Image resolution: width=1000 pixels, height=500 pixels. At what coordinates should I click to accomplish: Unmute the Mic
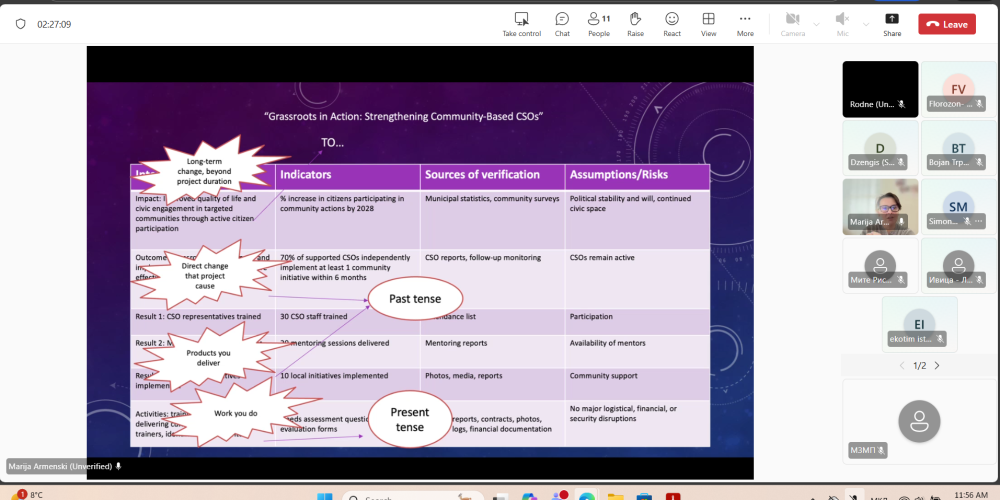click(x=842, y=24)
